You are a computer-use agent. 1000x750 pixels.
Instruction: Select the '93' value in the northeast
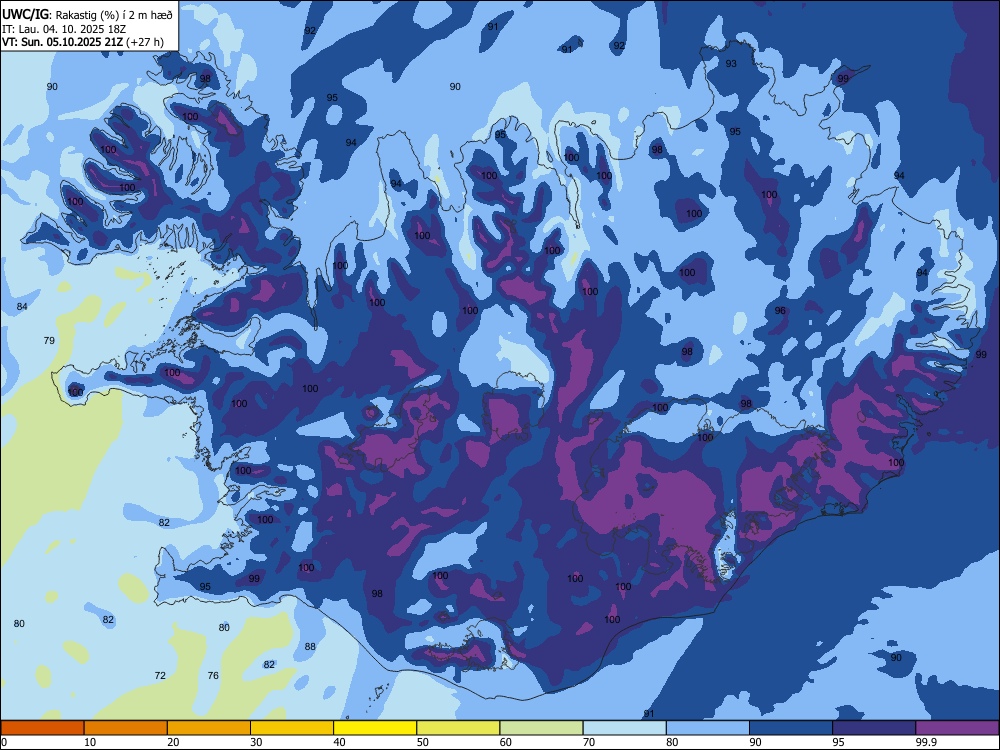[x=731, y=64]
